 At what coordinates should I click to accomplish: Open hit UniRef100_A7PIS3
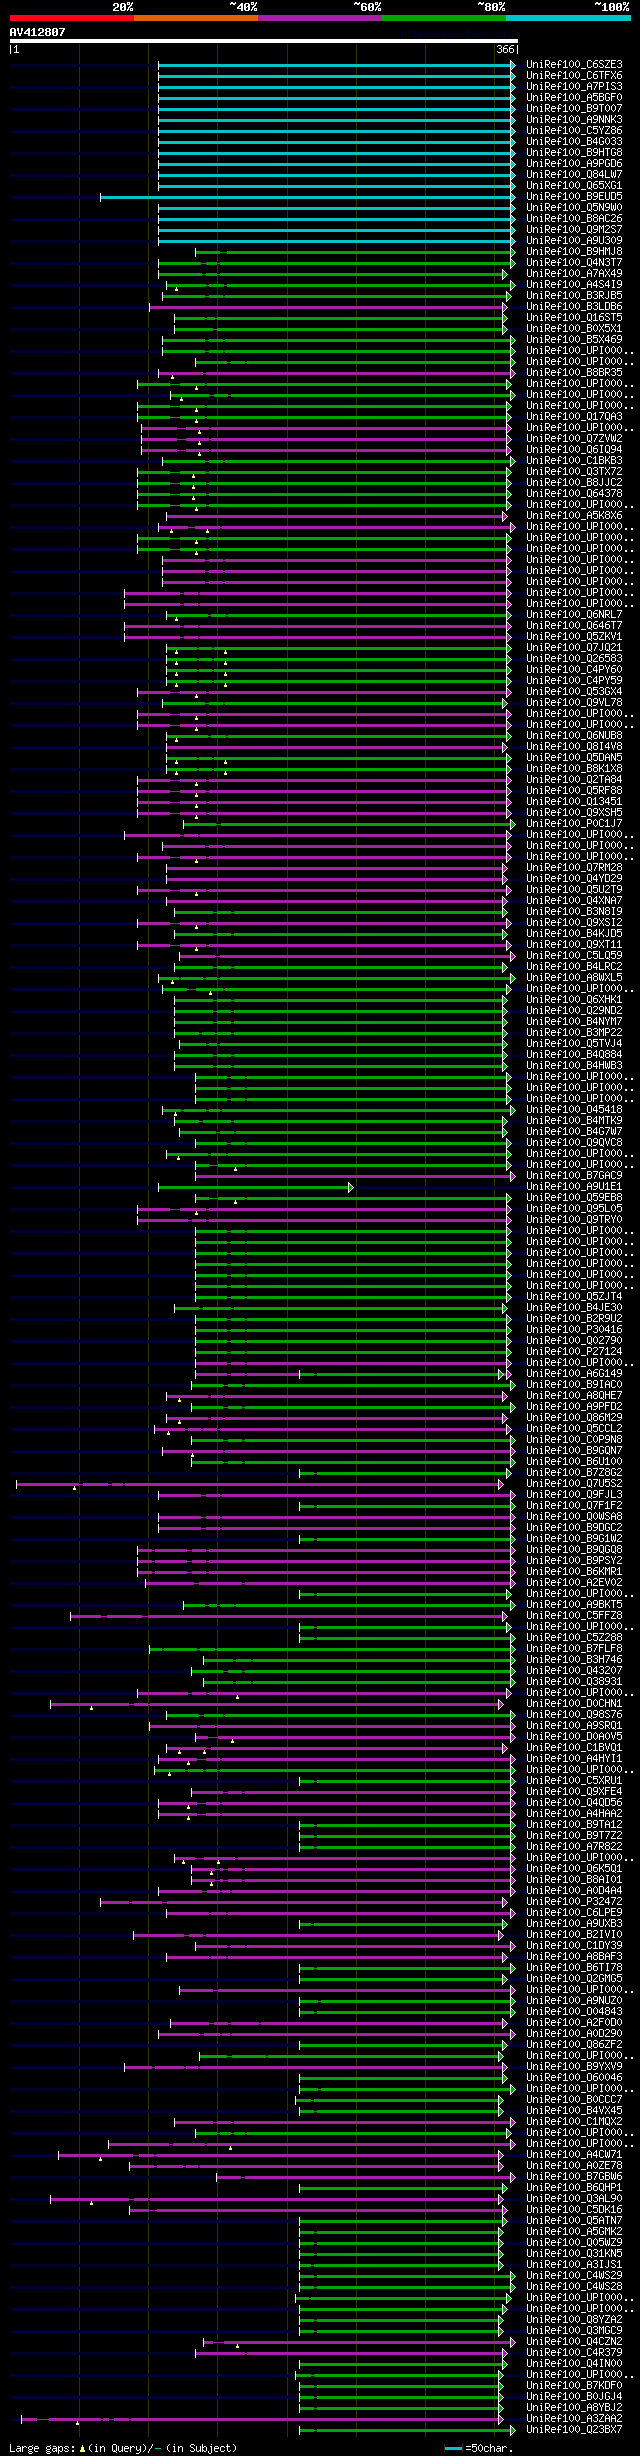coord(574,87)
